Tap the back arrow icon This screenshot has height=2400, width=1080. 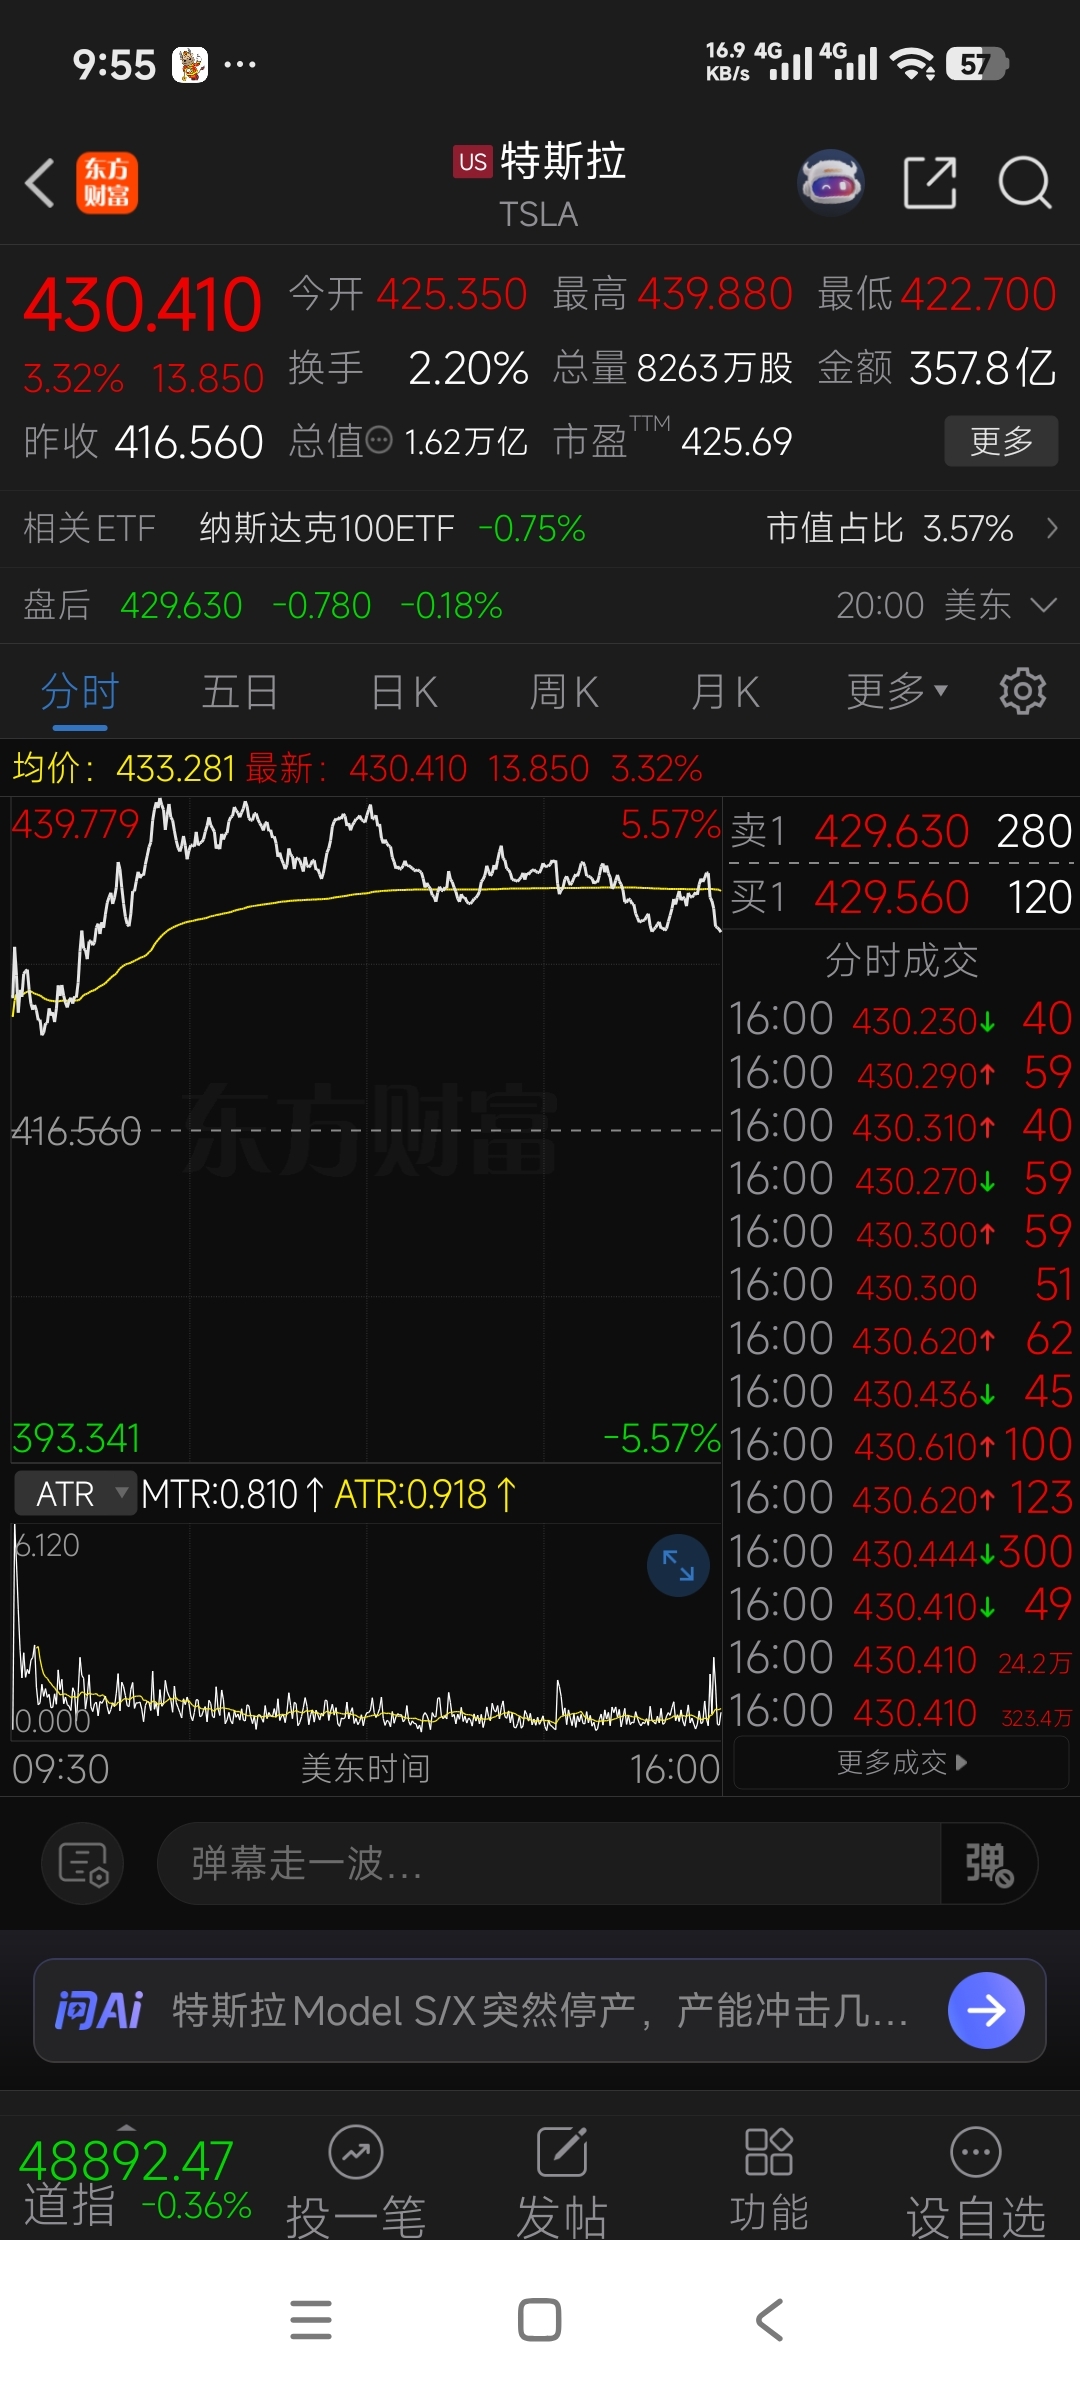(40, 183)
